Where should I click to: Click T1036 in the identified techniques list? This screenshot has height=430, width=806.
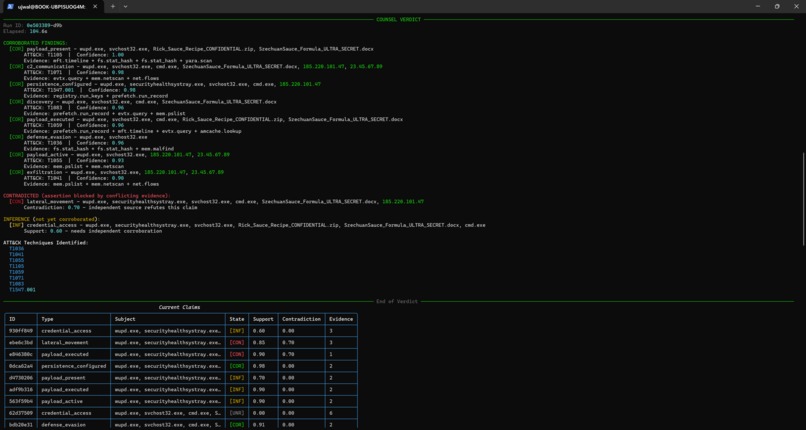[x=16, y=249]
